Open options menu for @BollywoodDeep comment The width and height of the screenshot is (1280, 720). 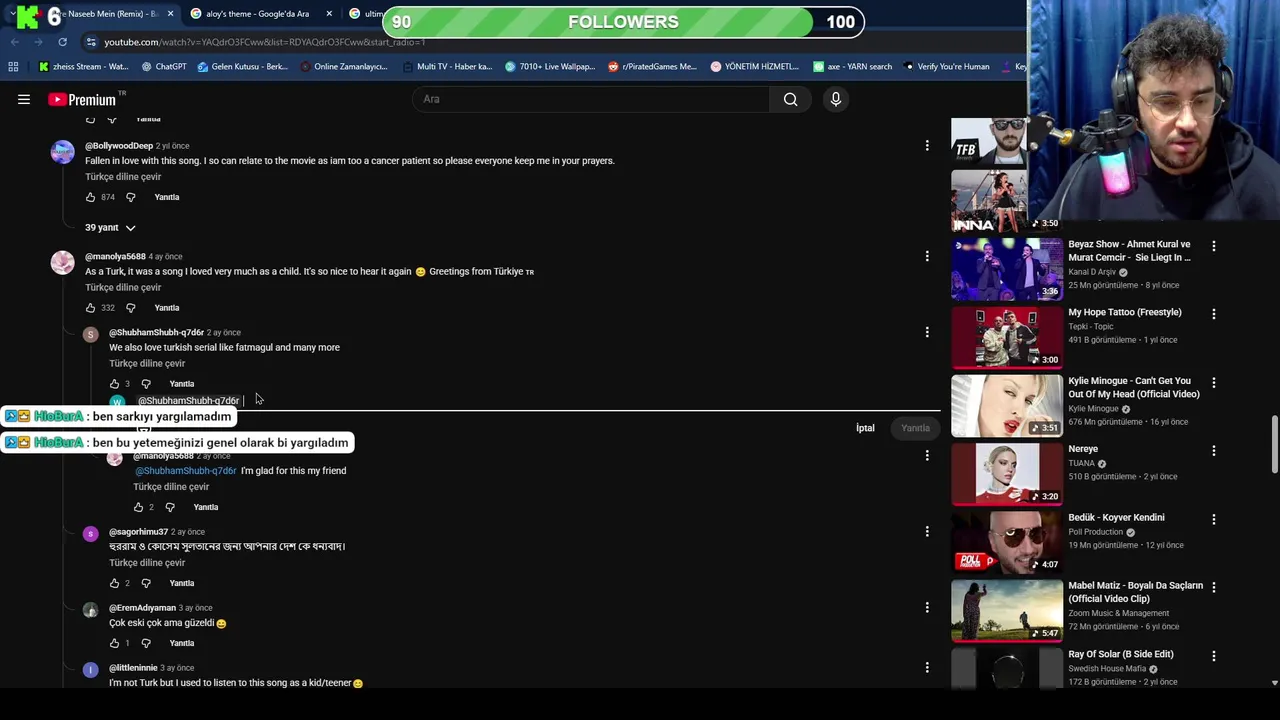[927, 146]
